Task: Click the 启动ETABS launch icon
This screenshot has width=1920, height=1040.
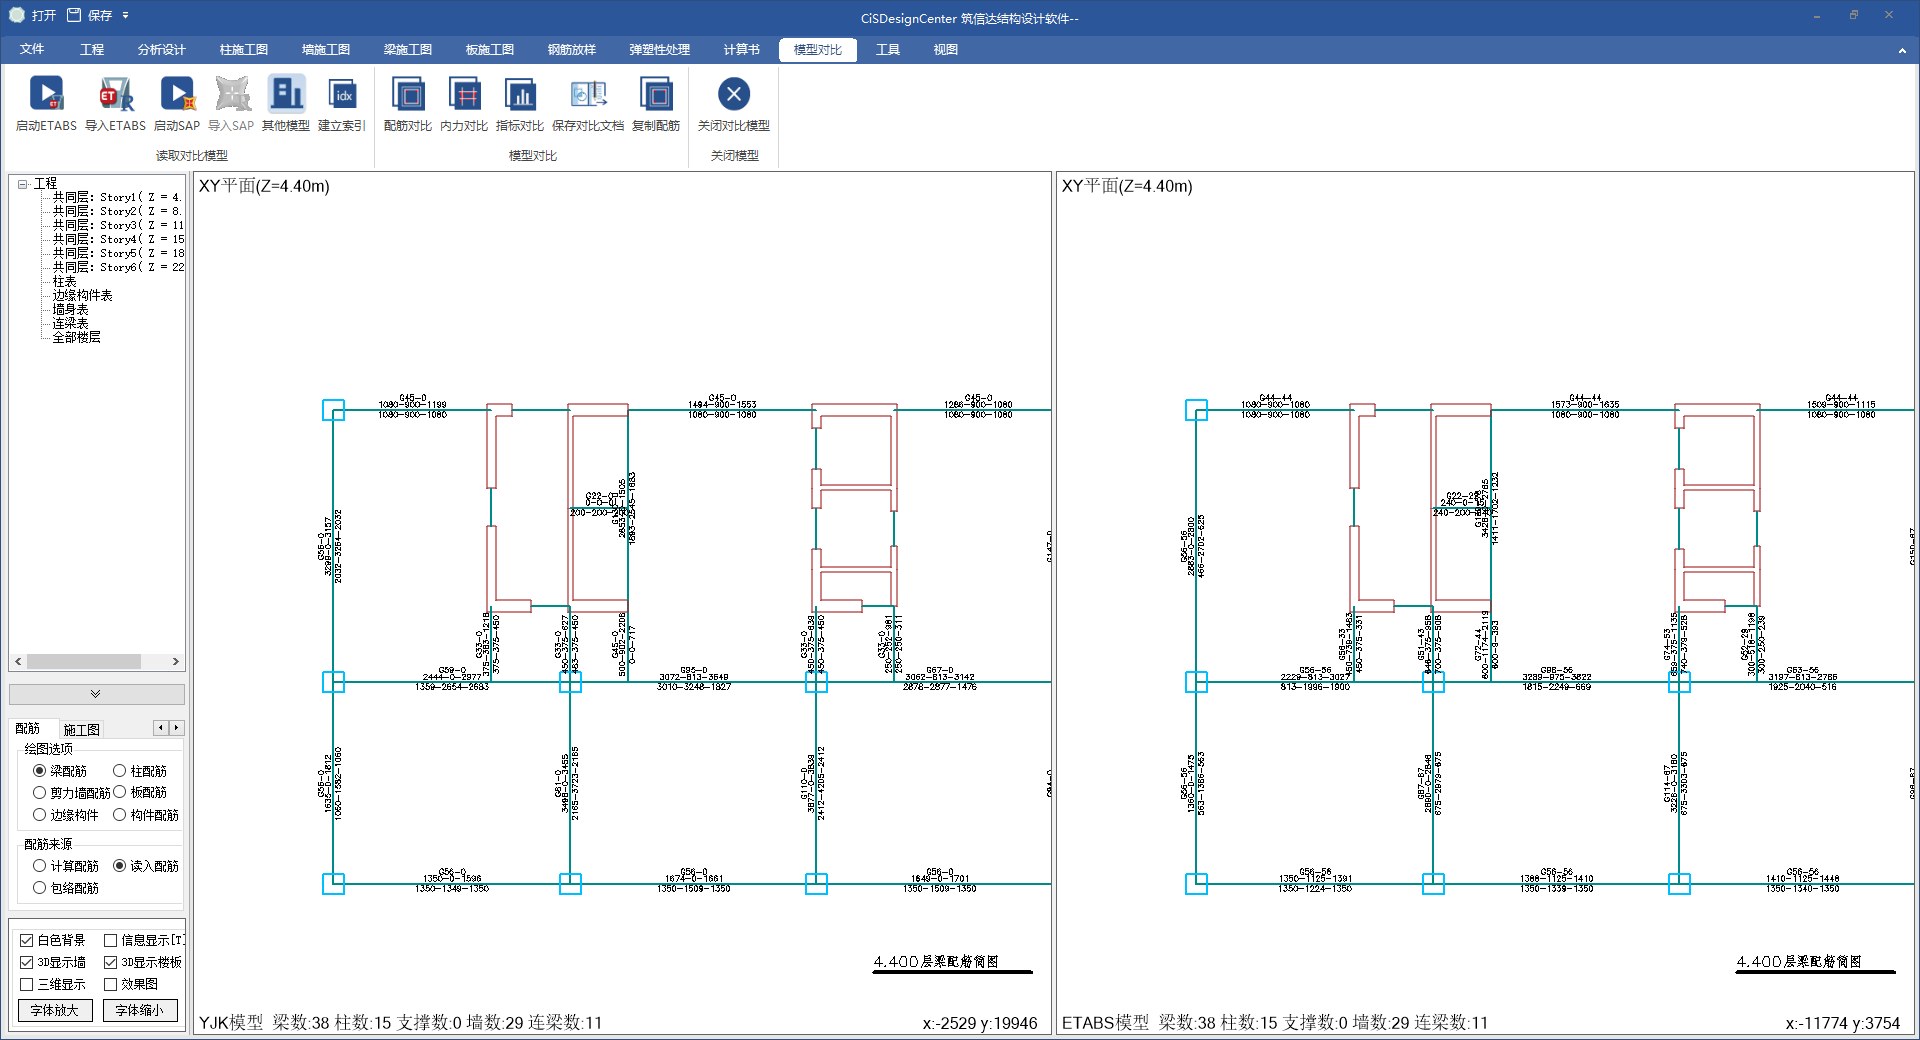Action: click(46, 95)
